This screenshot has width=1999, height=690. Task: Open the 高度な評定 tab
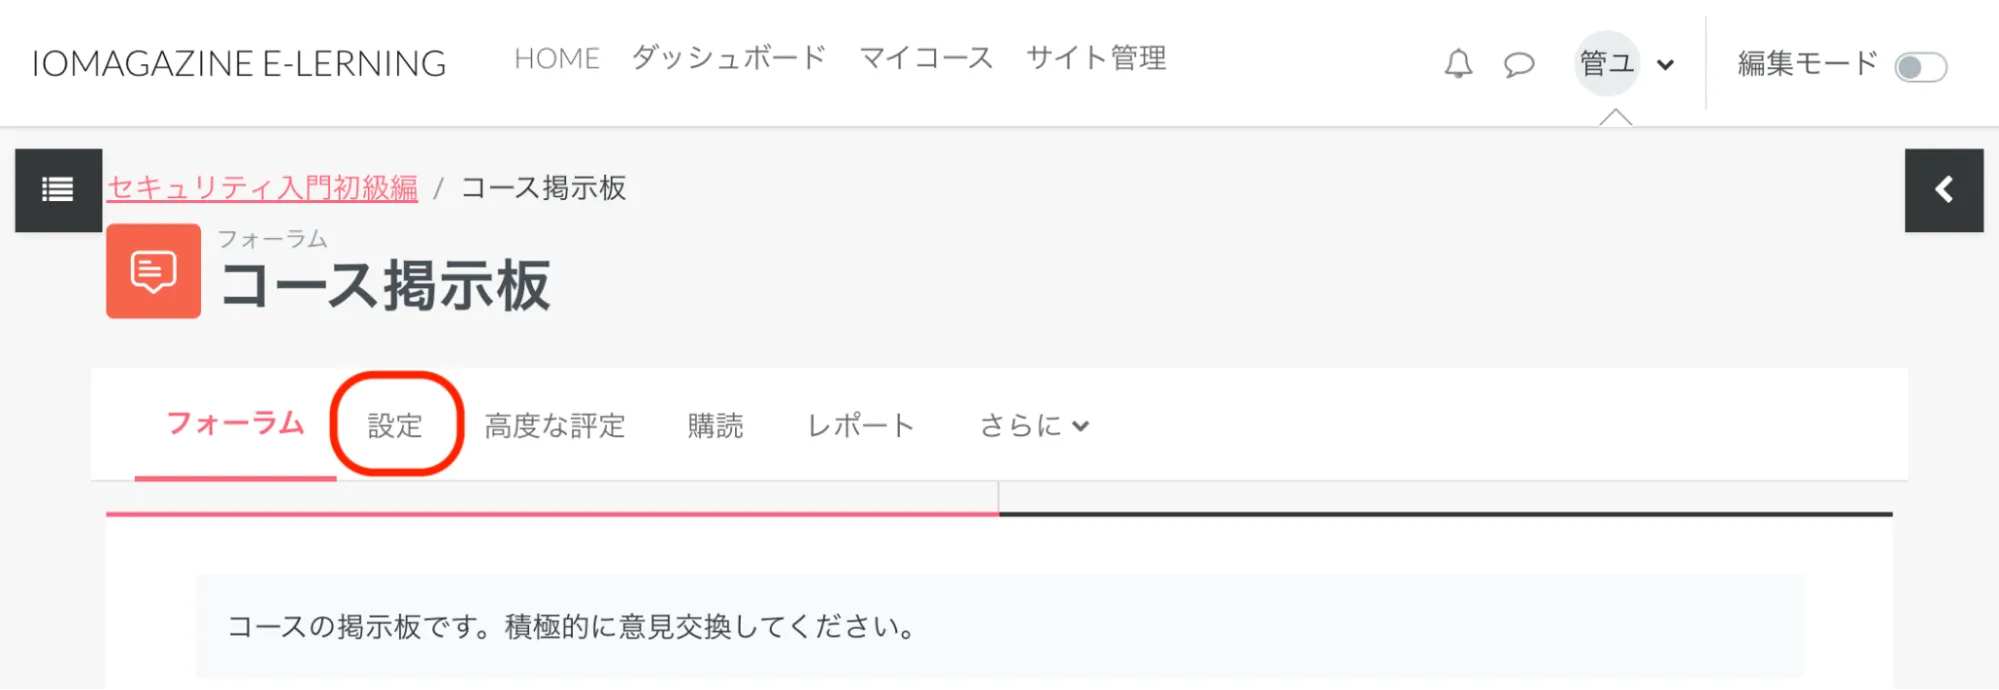coord(555,426)
